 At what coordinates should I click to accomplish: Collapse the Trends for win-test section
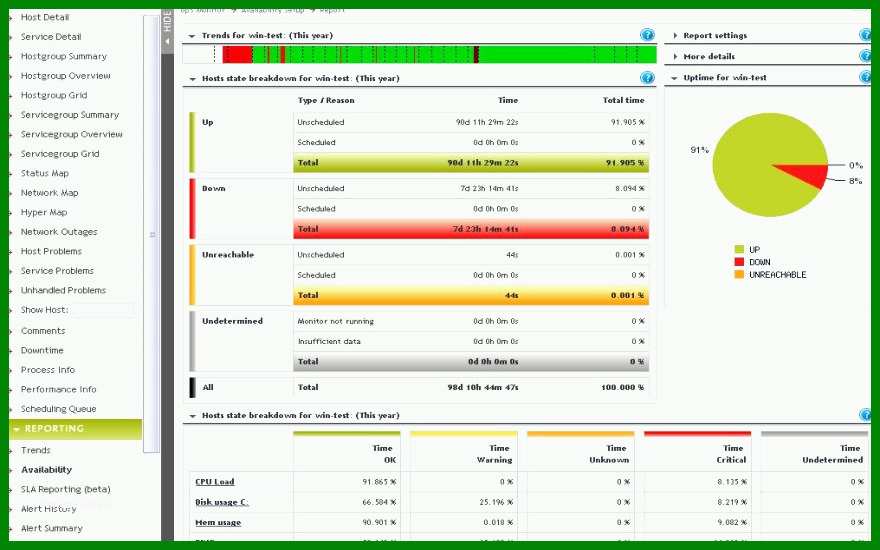coord(192,36)
